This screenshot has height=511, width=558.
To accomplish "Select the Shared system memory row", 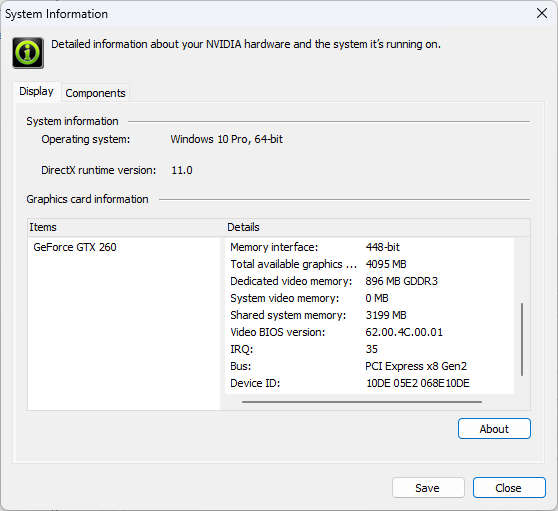I will click(x=369, y=315).
